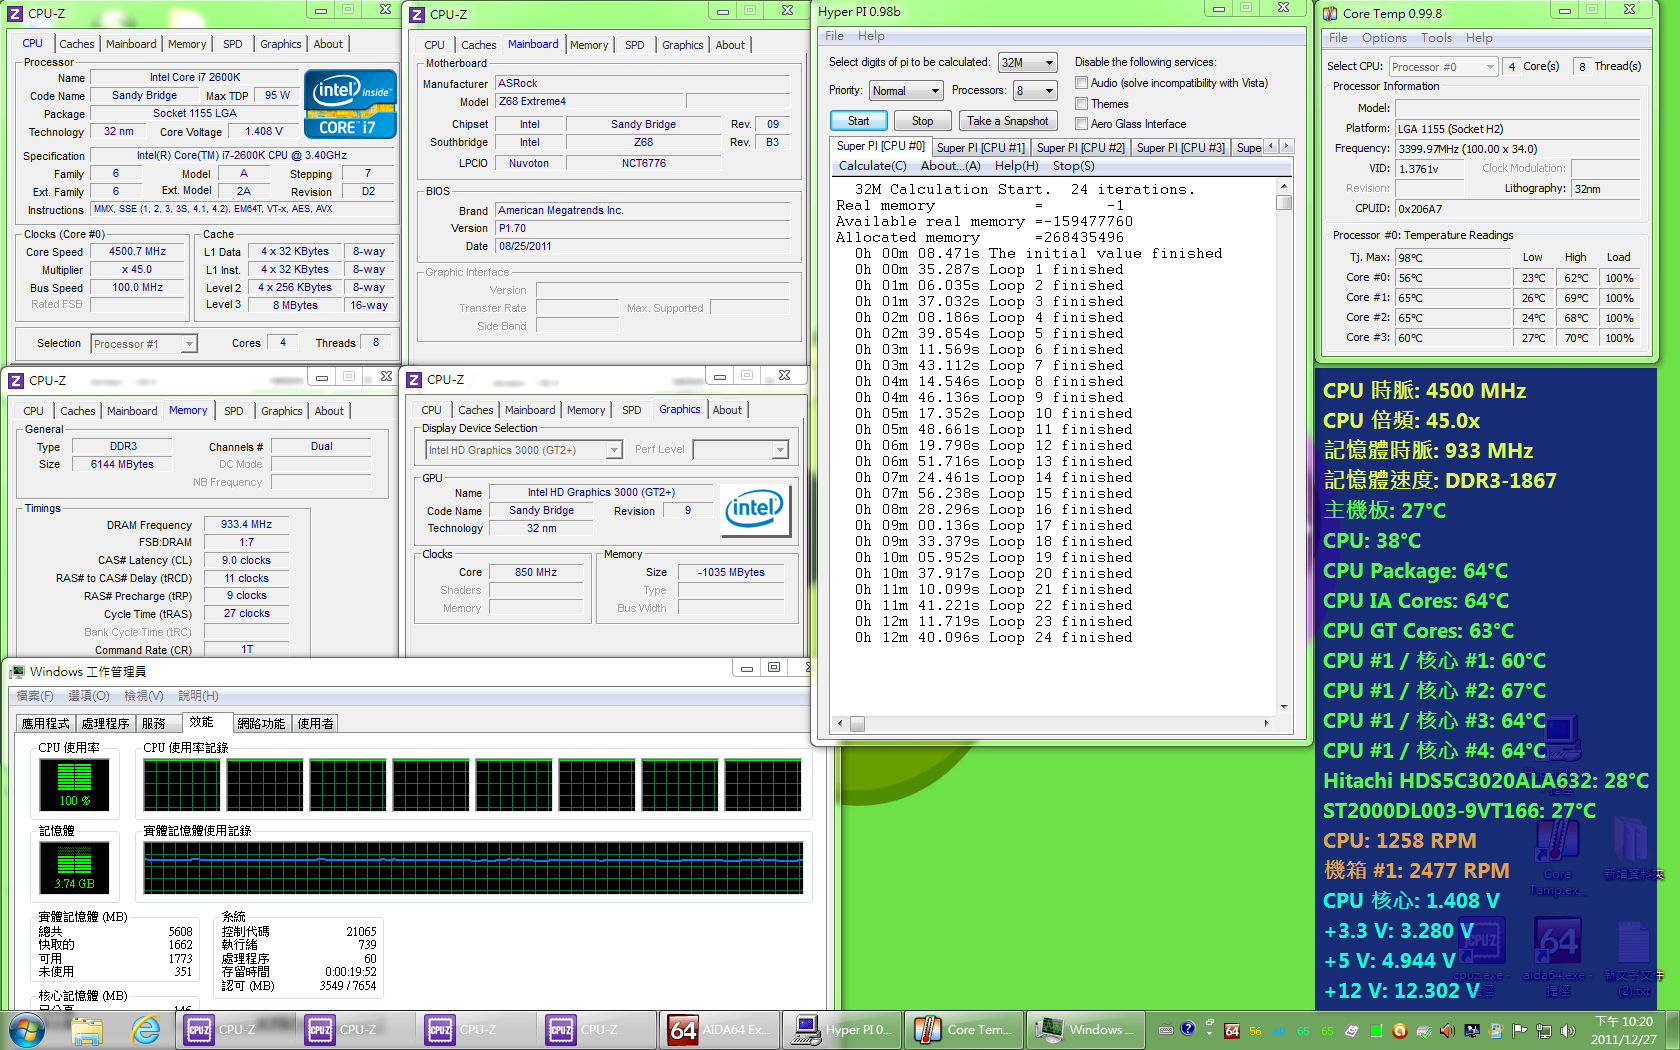Open the Perf Level dropdown in CPU-Z
This screenshot has height=1050, width=1680.
(x=740, y=450)
